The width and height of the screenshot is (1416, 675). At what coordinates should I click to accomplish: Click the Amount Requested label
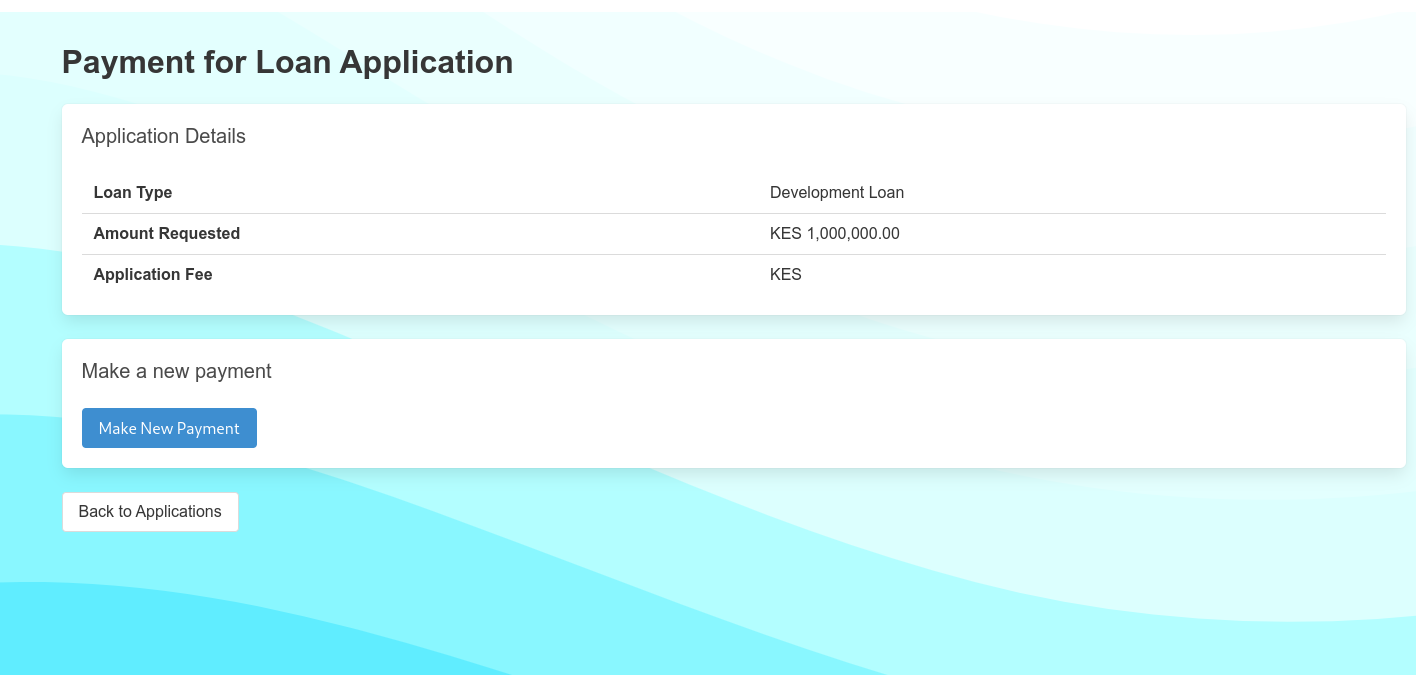[167, 234]
